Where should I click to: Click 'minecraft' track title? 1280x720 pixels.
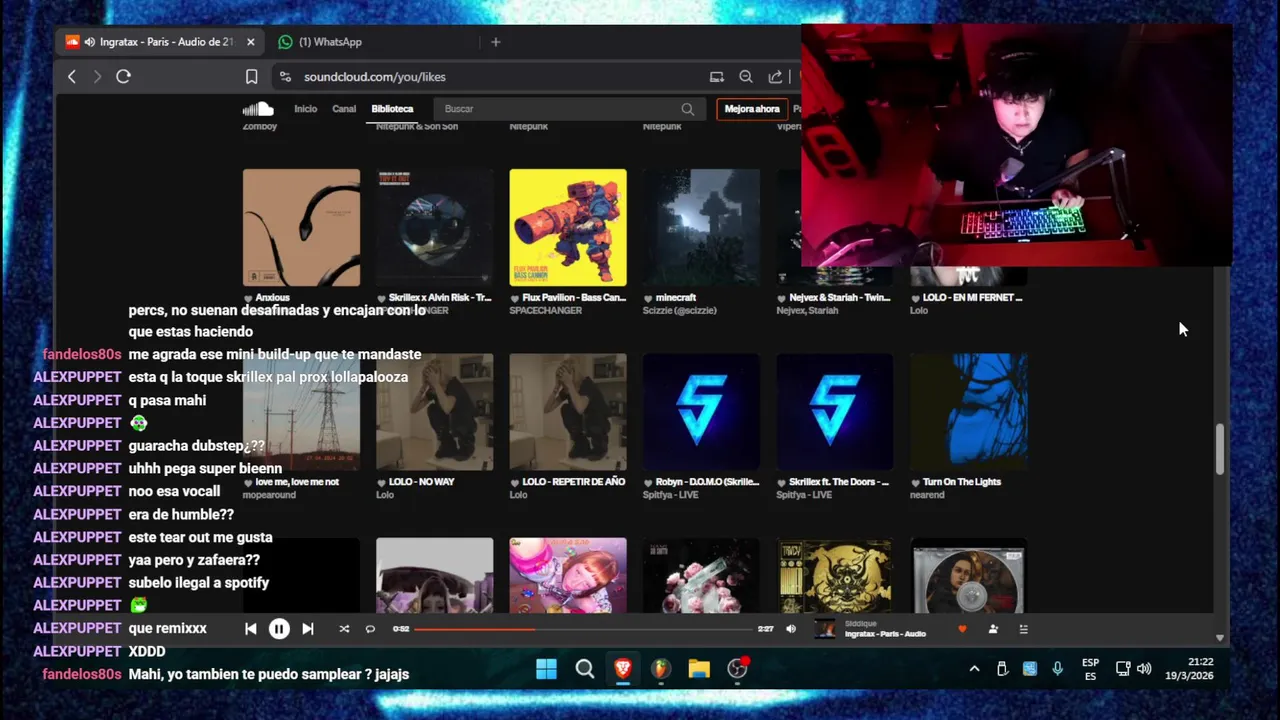(675, 298)
